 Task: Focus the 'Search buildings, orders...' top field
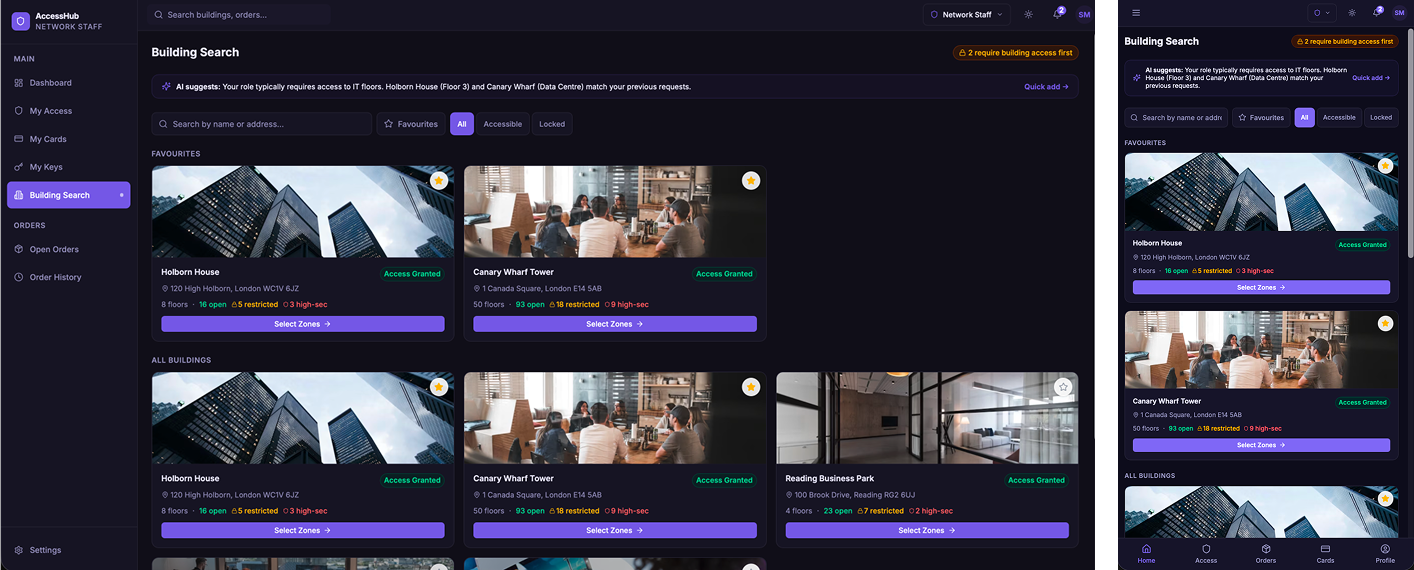pos(240,15)
